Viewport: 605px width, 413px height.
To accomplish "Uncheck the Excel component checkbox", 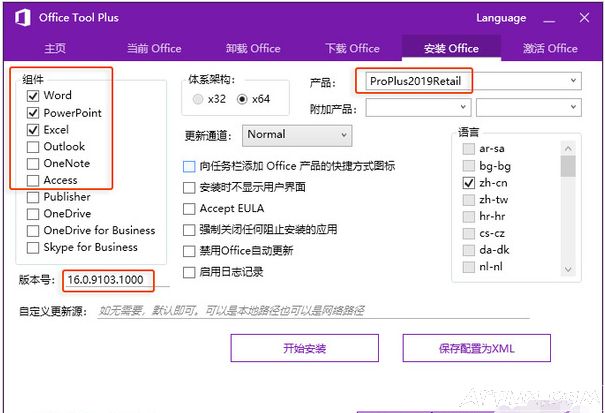I will click(x=33, y=130).
